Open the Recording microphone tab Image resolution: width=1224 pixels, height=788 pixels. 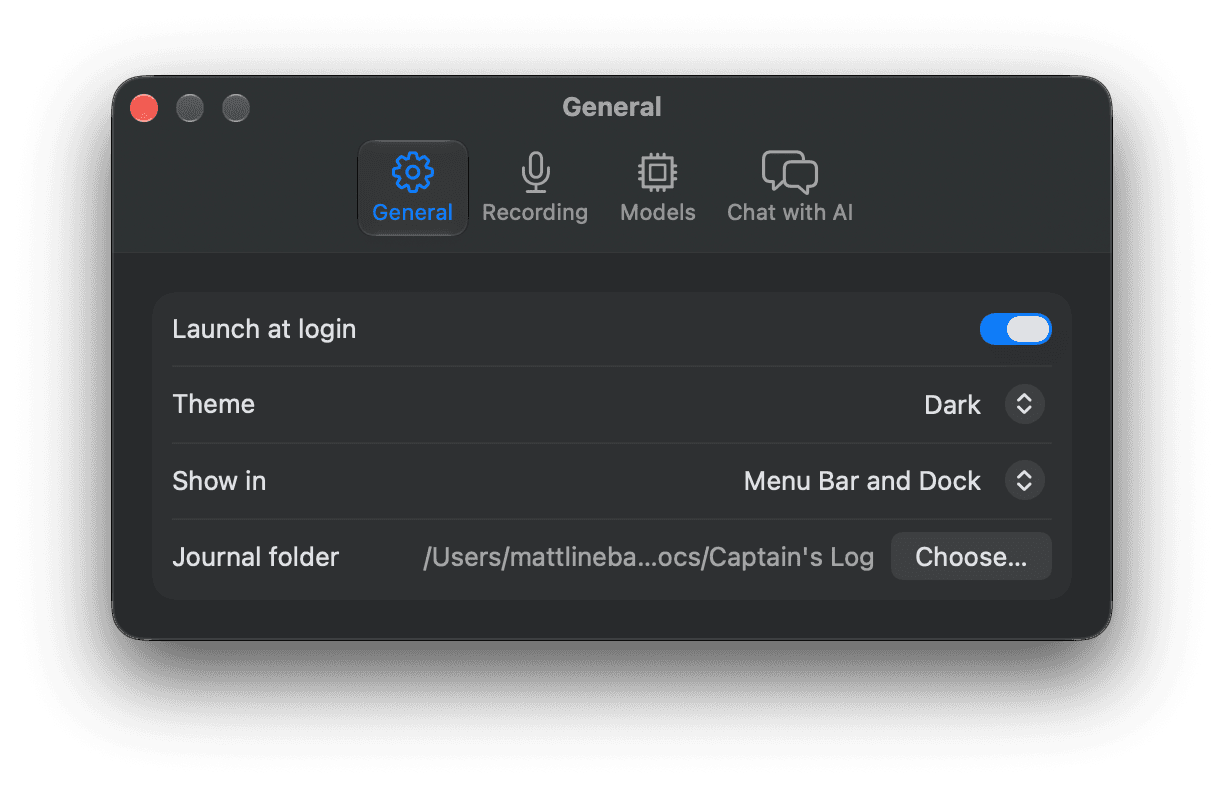[x=535, y=188]
